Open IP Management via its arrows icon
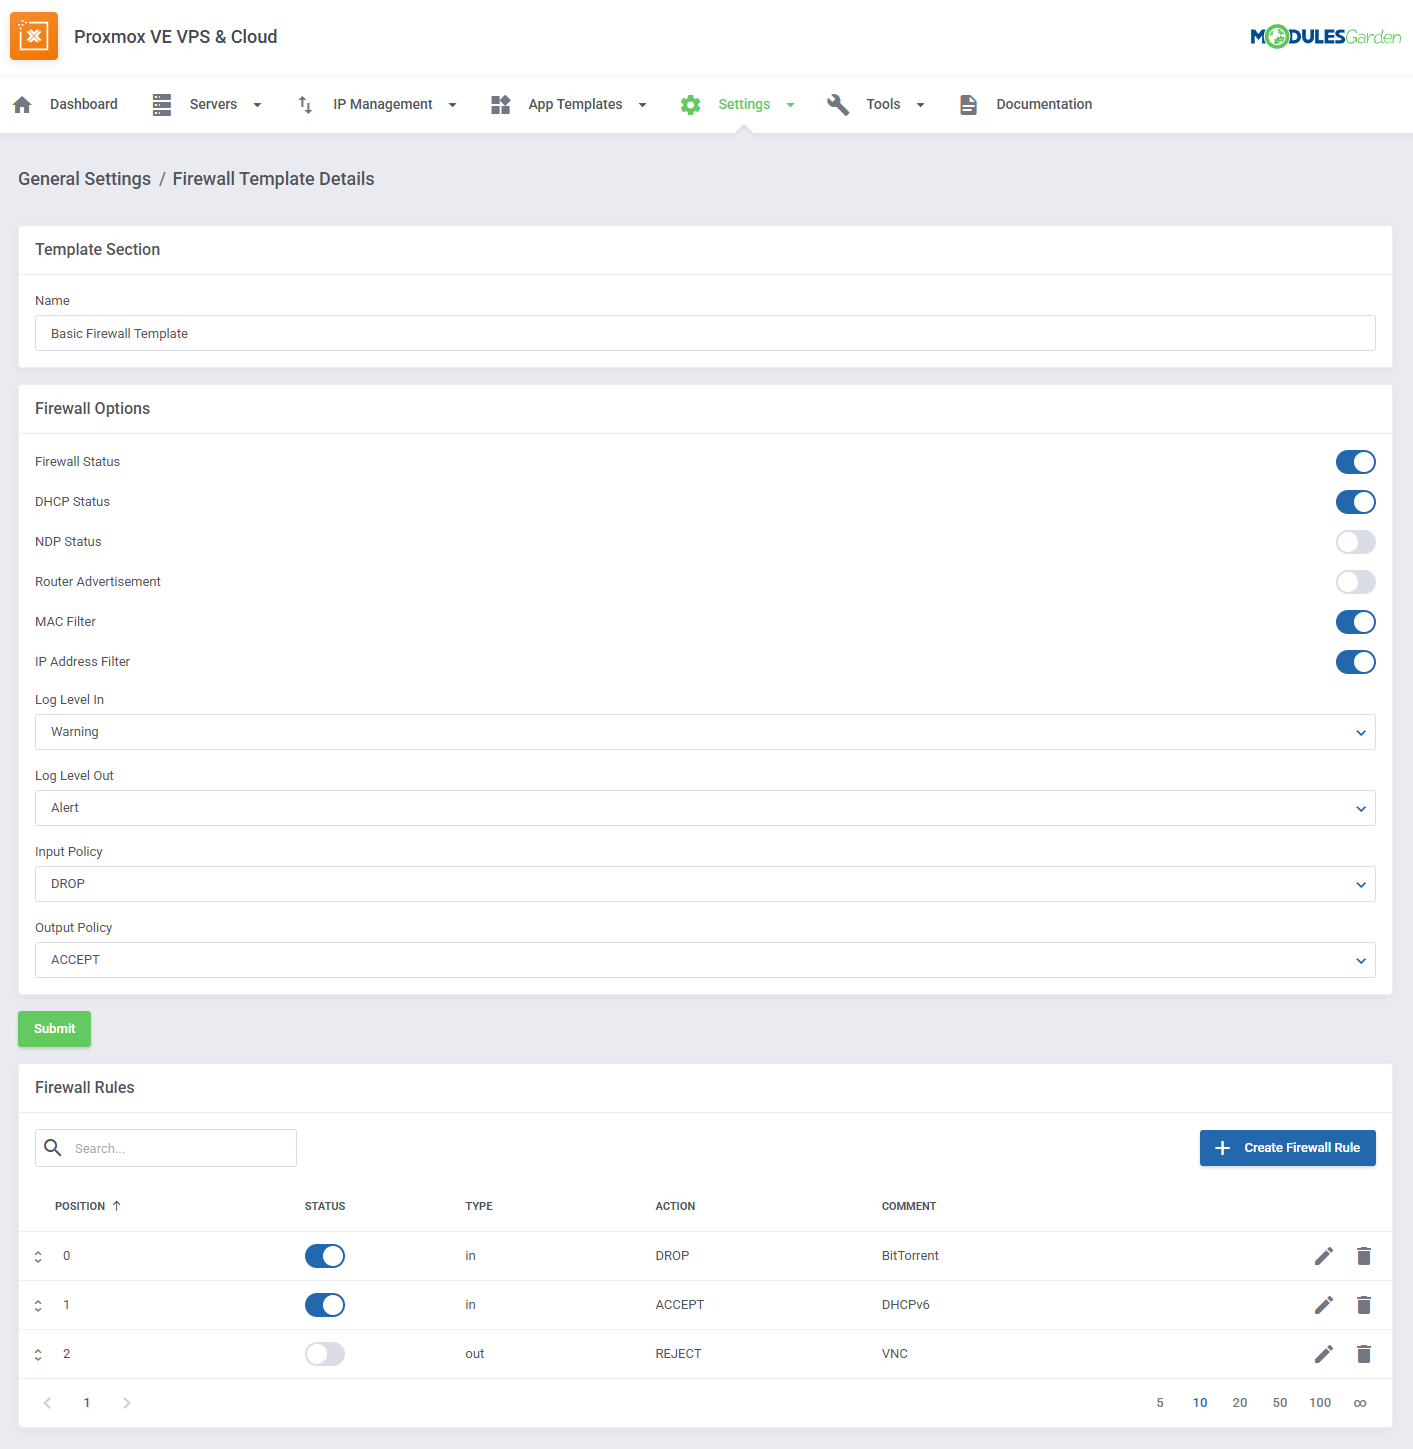 [x=305, y=104]
